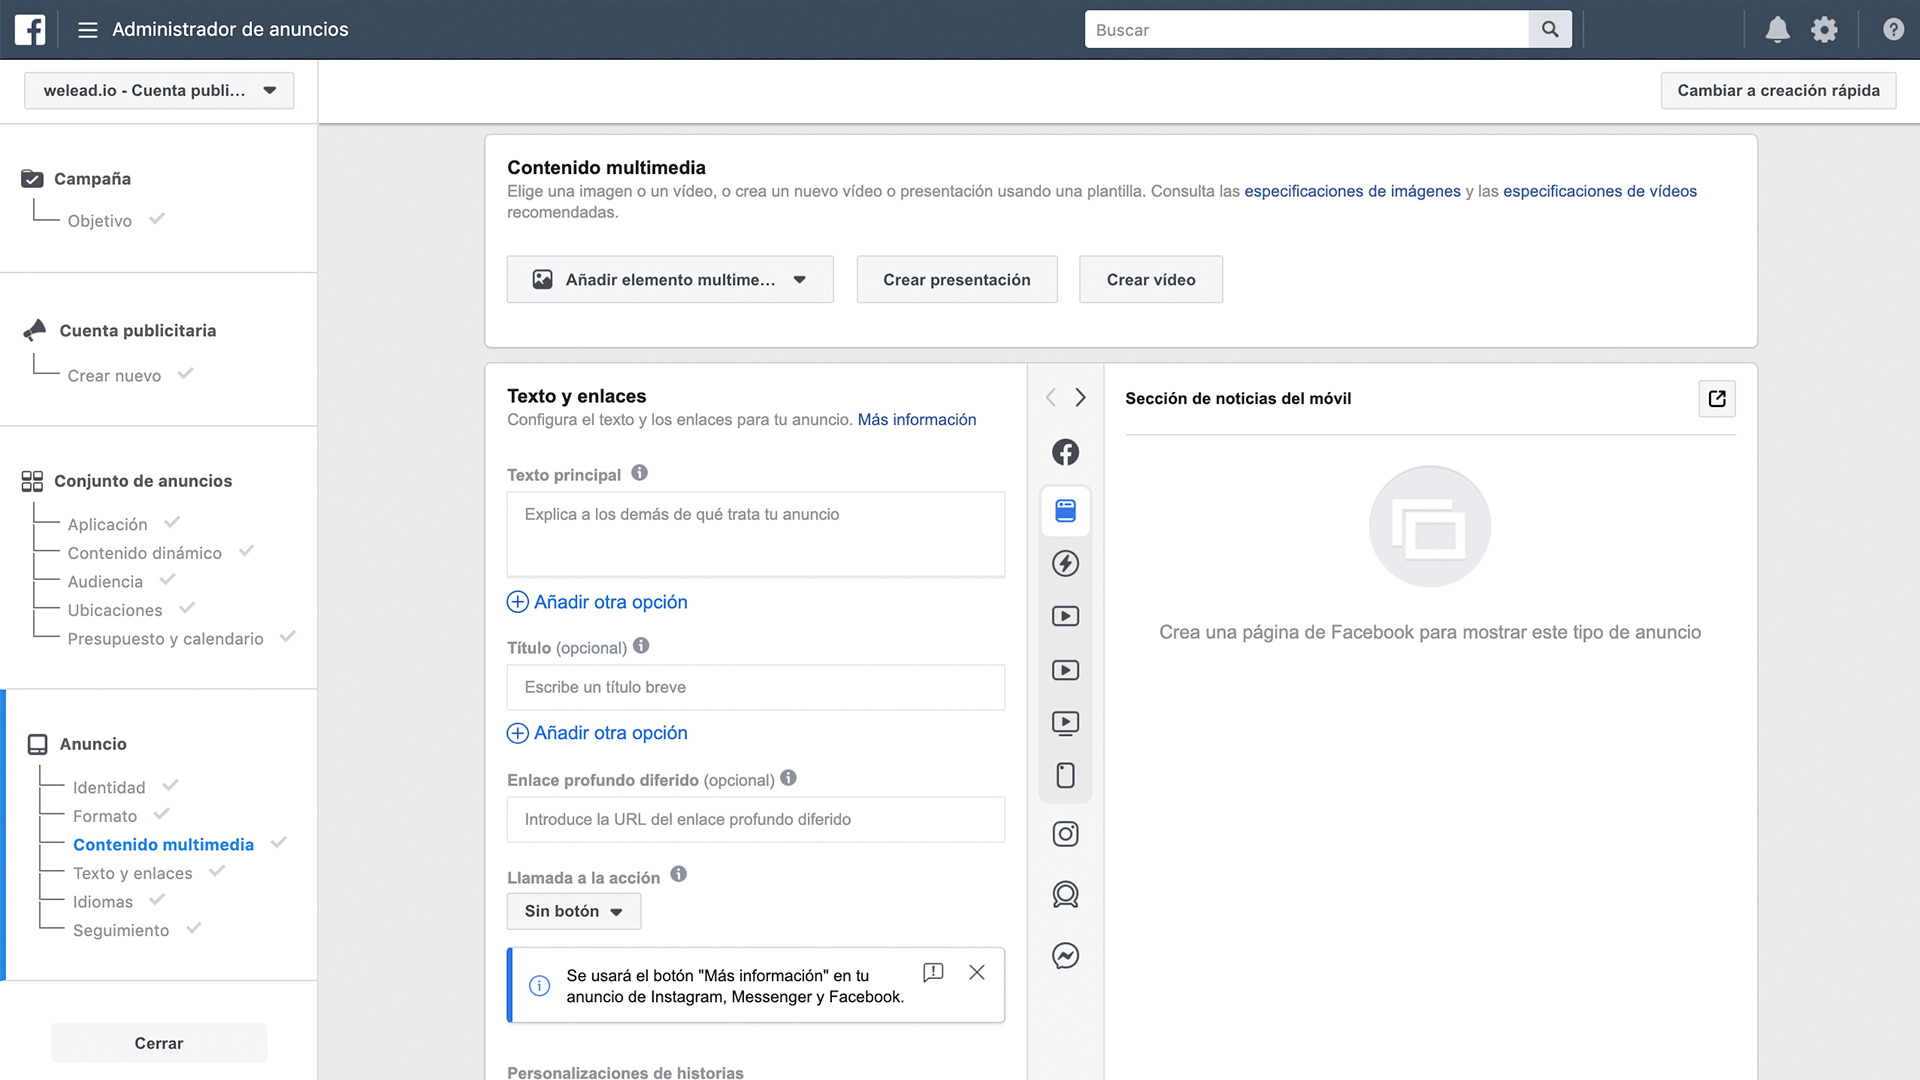This screenshot has width=1920, height=1080.
Task: Select the Conjunto de anuncios section heading
Action: coord(143,481)
